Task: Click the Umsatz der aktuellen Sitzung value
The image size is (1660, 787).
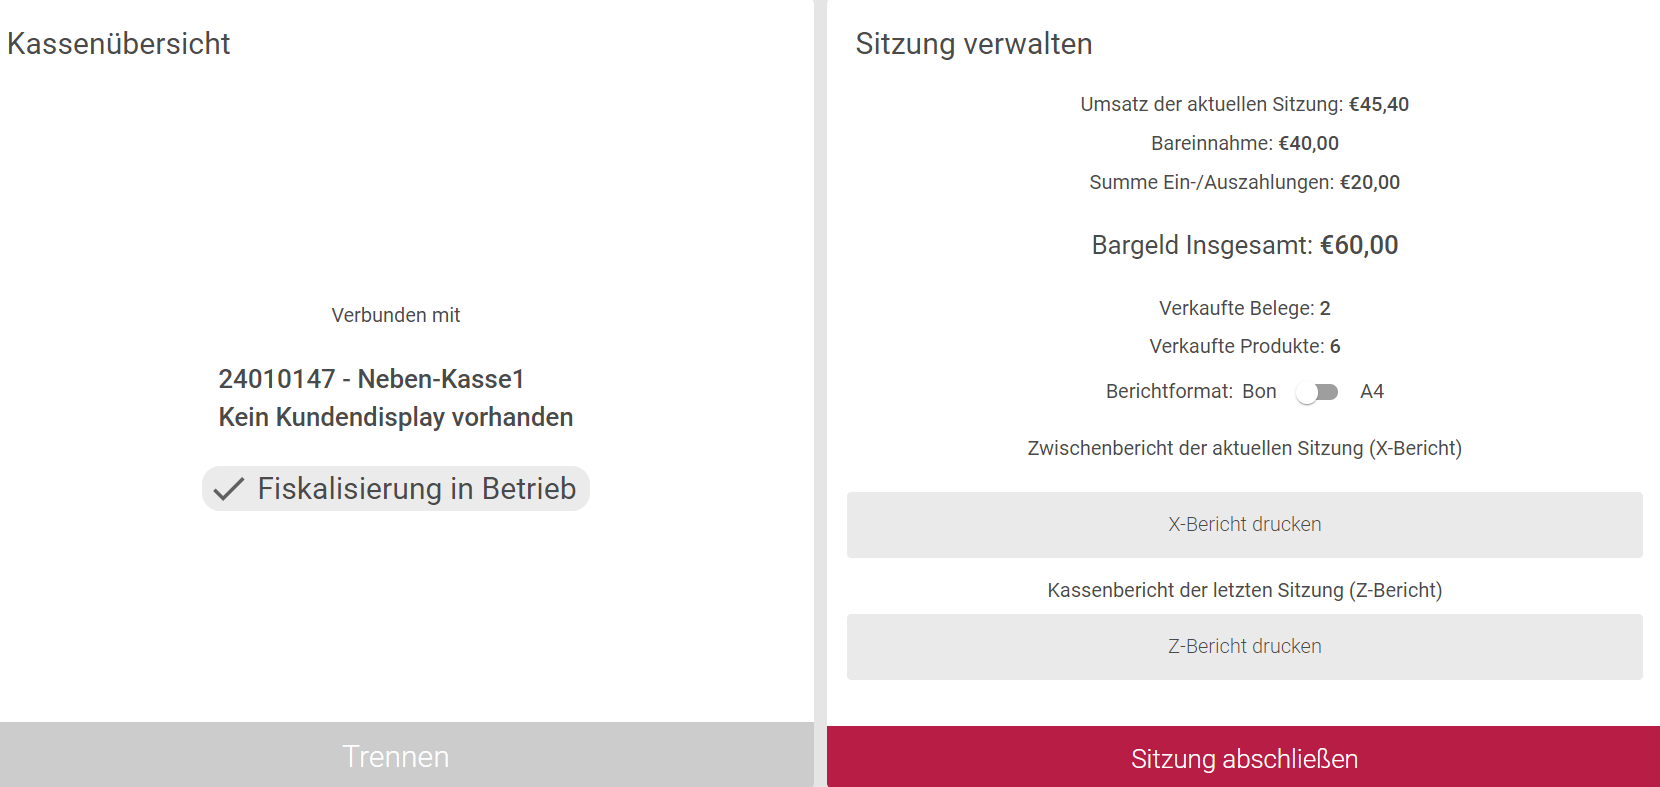Action: 1378,104
